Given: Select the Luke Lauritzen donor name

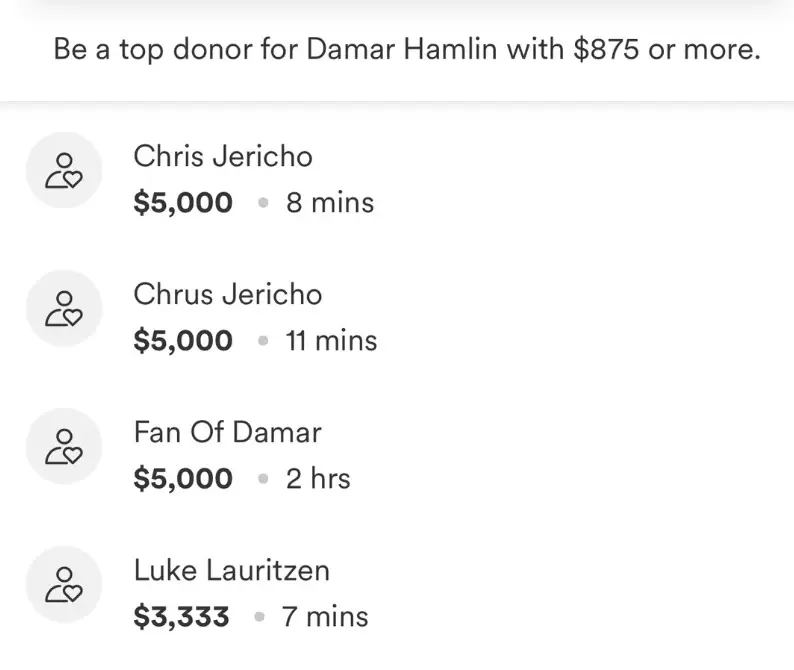Looking at the screenshot, I should point(232,571).
